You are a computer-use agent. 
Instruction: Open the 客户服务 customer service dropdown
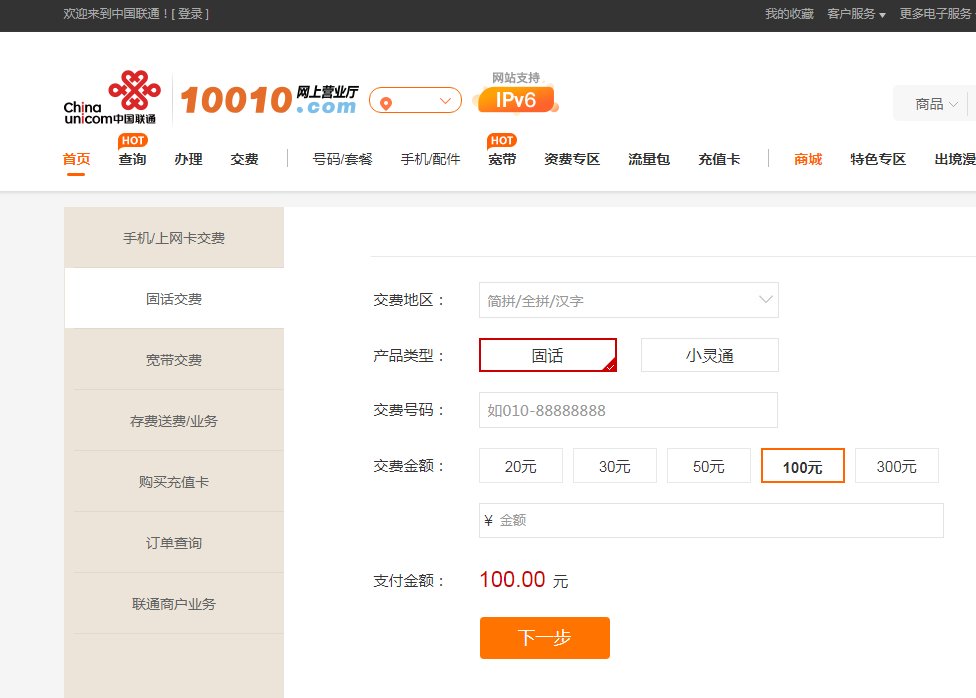[x=852, y=14]
